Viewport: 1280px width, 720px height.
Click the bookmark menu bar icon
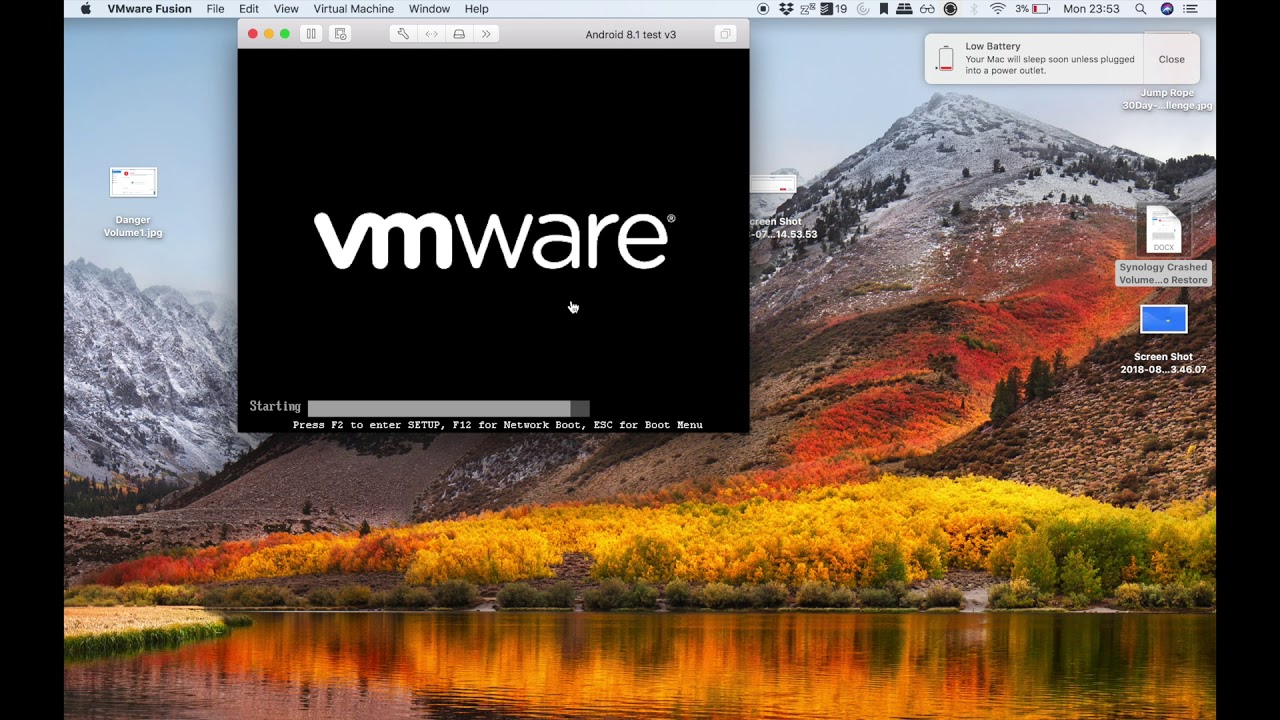pos(884,9)
